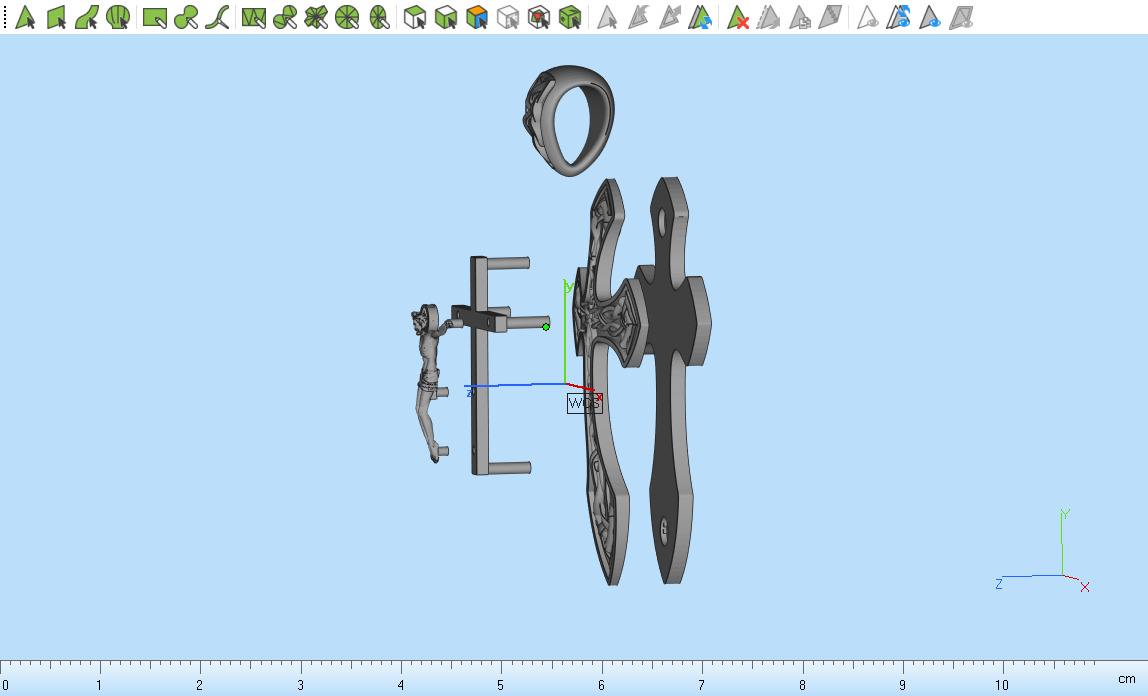Click the cube with green front face

[x=446, y=17]
